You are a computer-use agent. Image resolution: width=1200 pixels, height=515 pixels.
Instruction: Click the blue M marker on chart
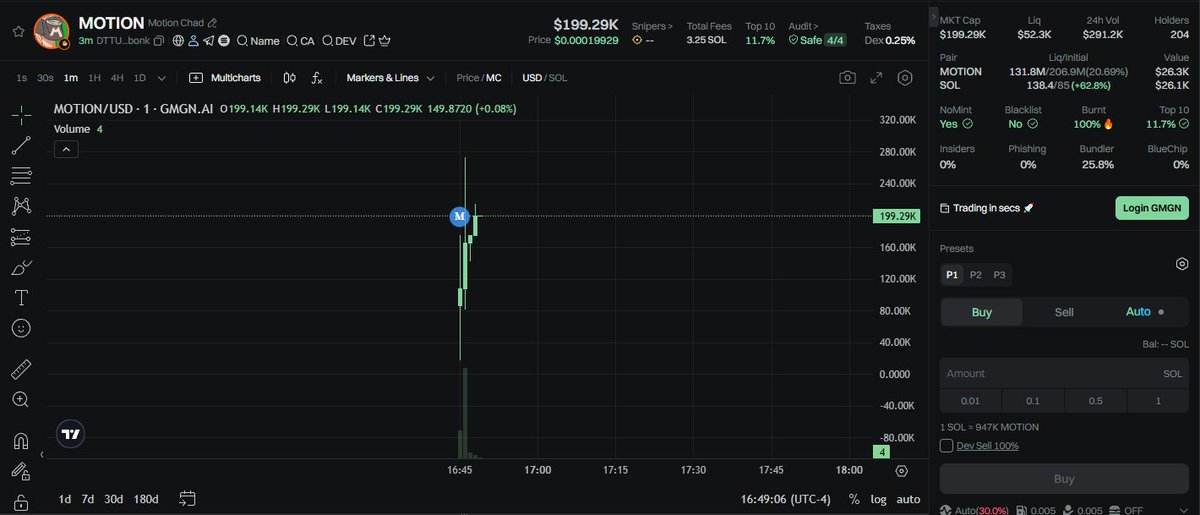[459, 216]
